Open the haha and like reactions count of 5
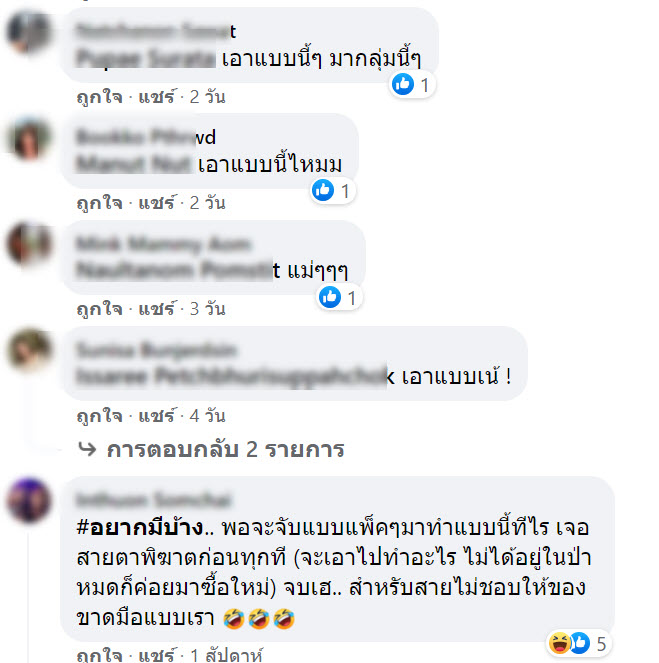This screenshot has height=663, width=659. pos(578,643)
